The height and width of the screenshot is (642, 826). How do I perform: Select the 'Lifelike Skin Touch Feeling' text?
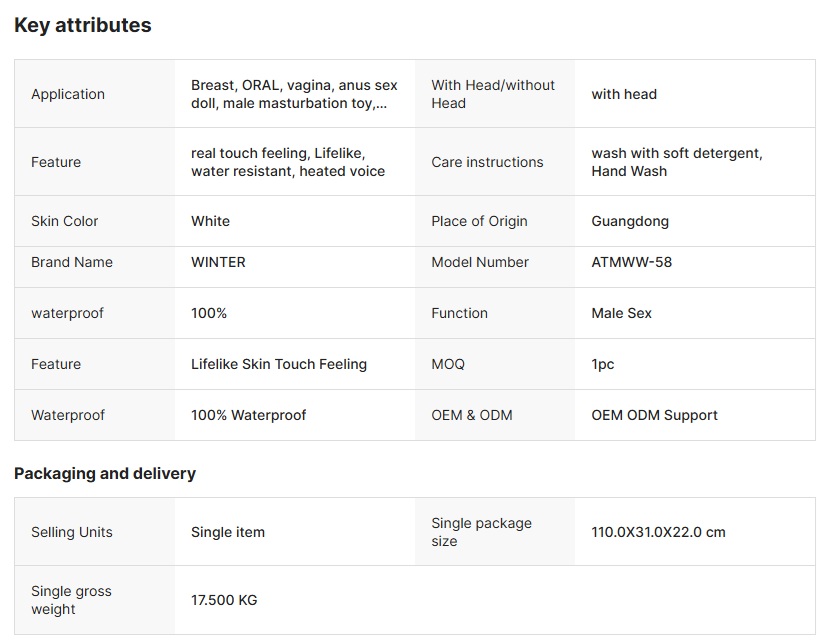pos(278,364)
